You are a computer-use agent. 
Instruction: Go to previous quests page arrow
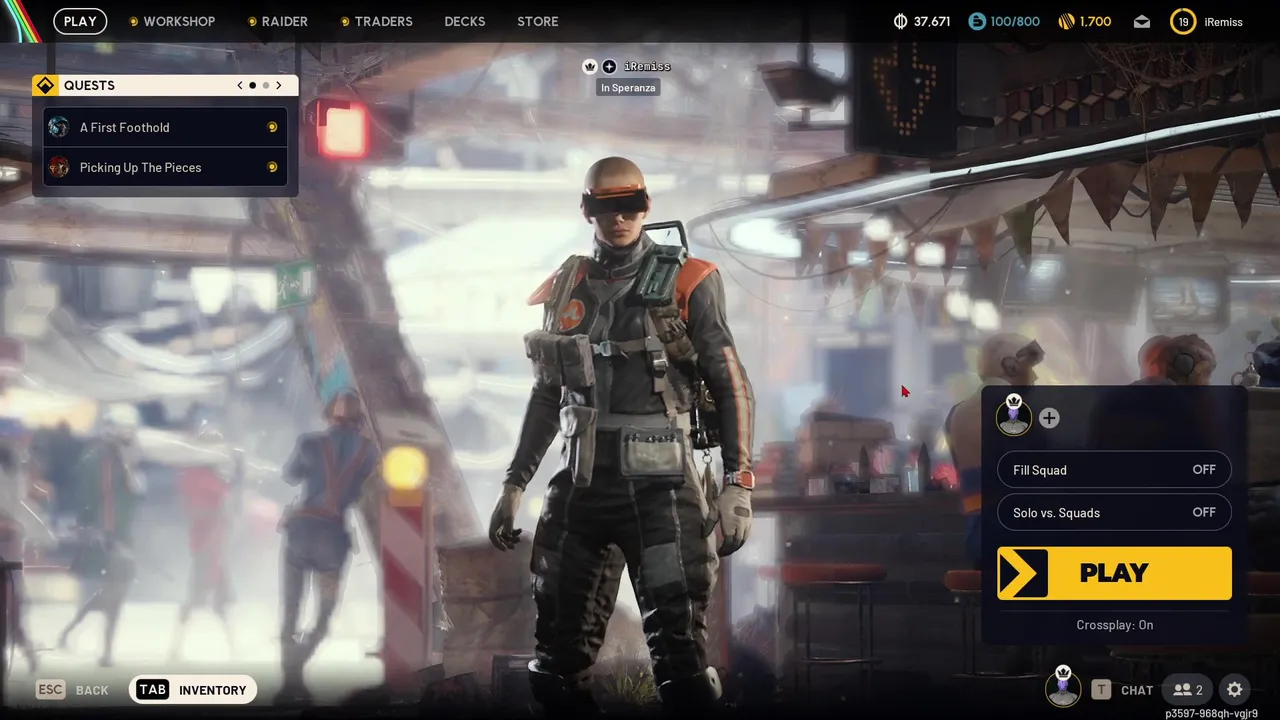pyautogui.click(x=240, y=85)
